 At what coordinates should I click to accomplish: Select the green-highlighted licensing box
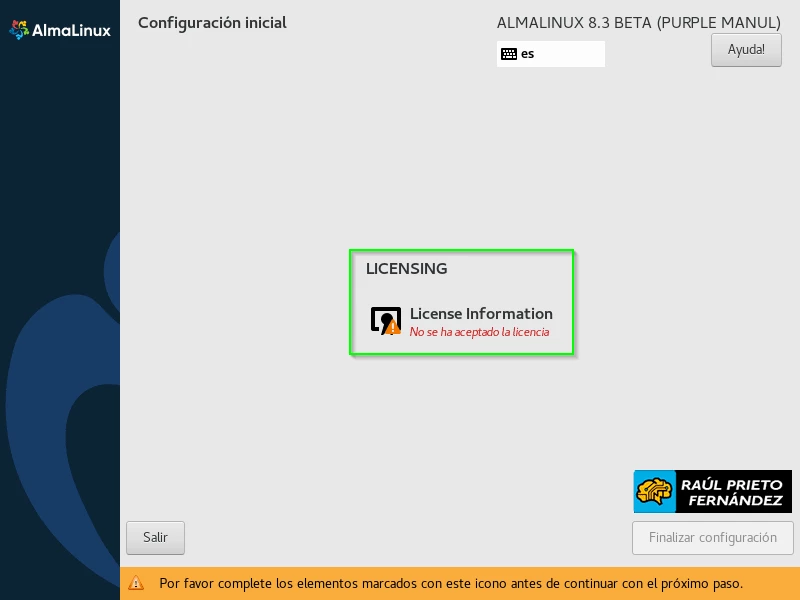coord(462,301)
